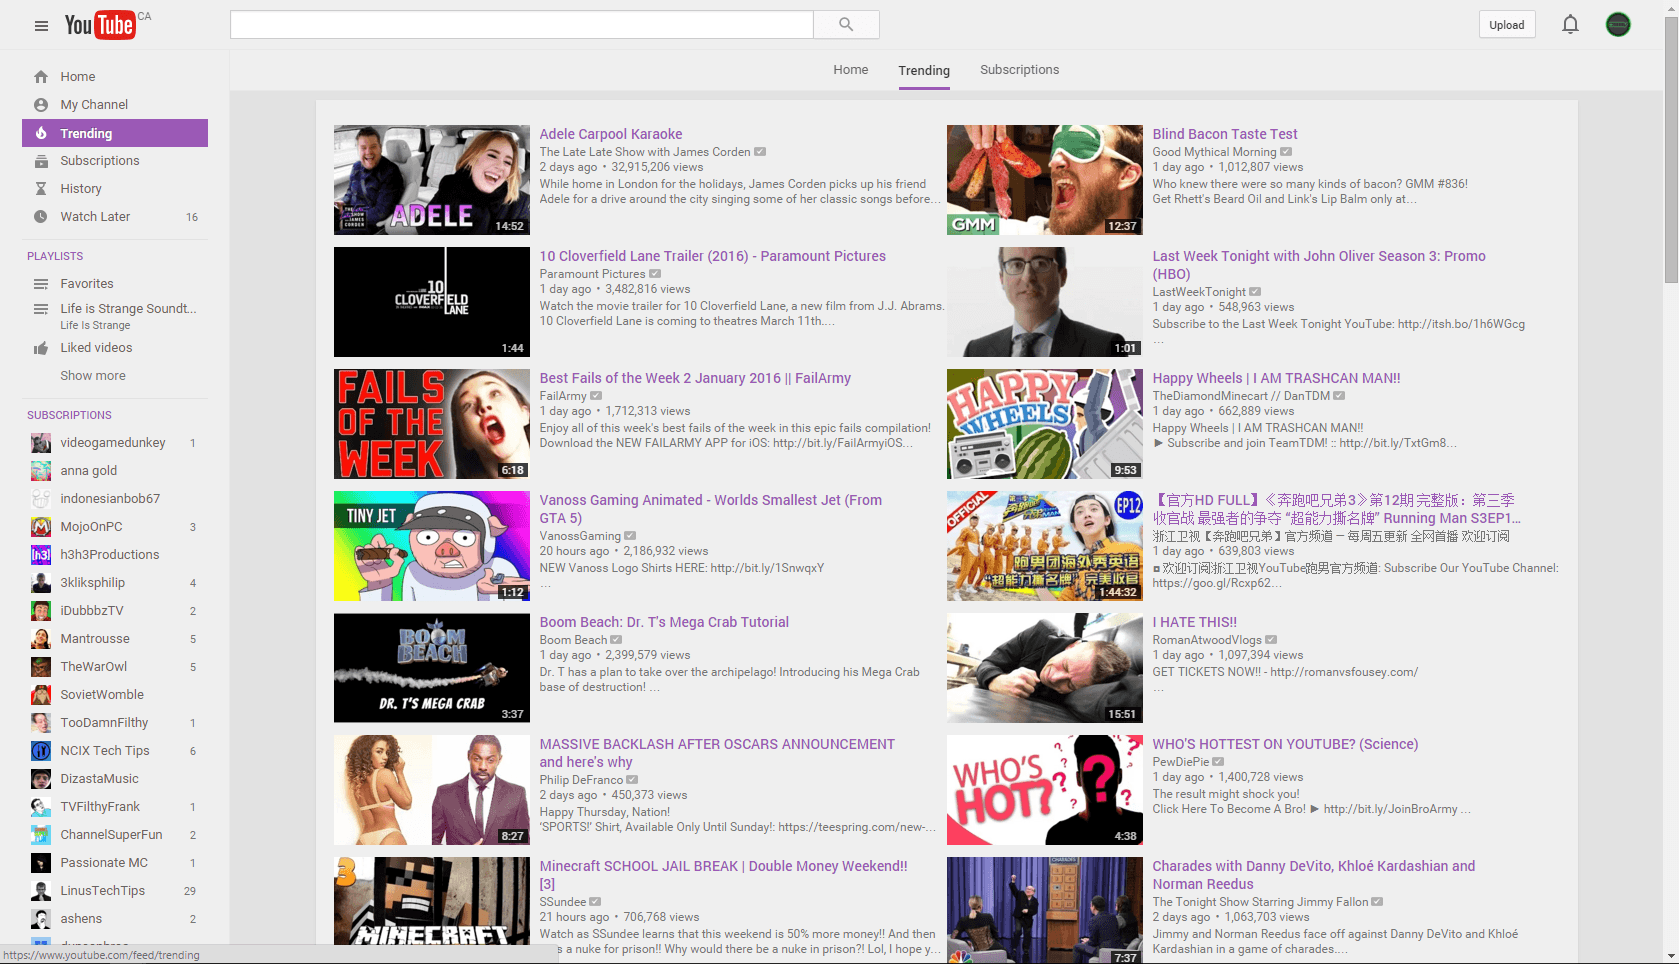Open Blind Bacon Taste Test title
Screen dimensions: 1679x964
point(1225,134)
